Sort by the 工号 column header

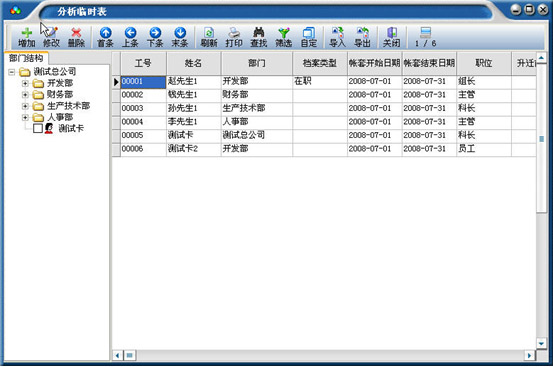click(143, 63)
